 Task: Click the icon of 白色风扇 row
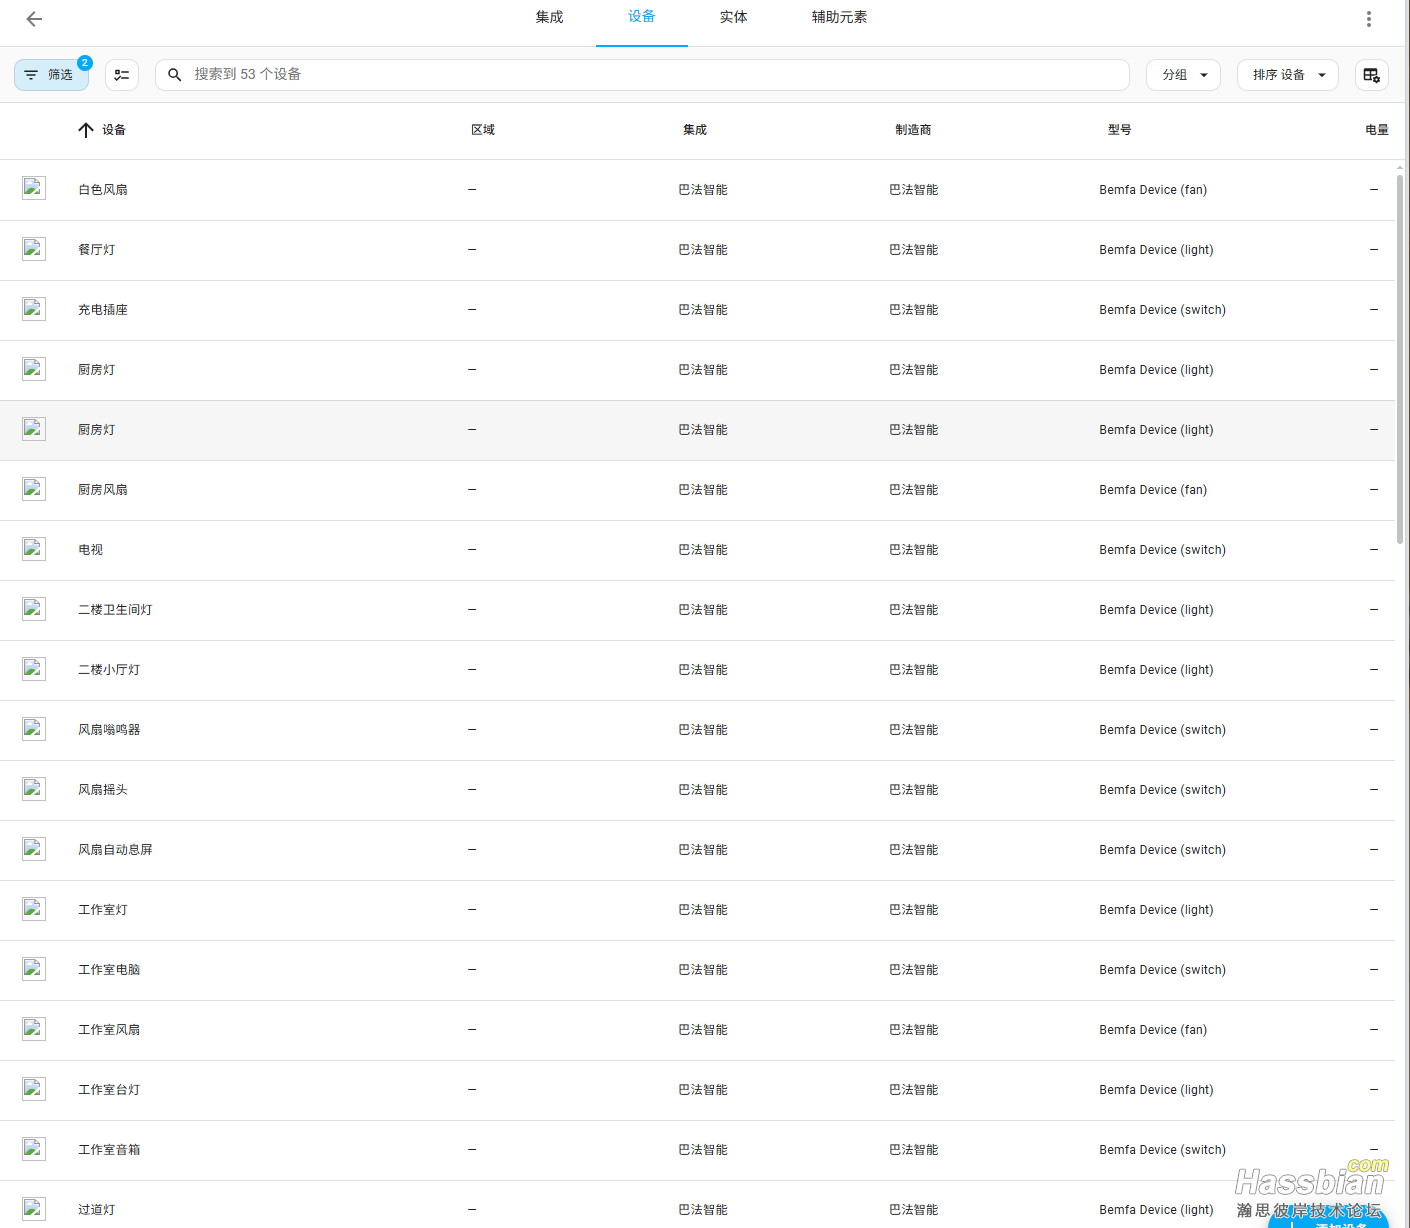tap(34, 189)
